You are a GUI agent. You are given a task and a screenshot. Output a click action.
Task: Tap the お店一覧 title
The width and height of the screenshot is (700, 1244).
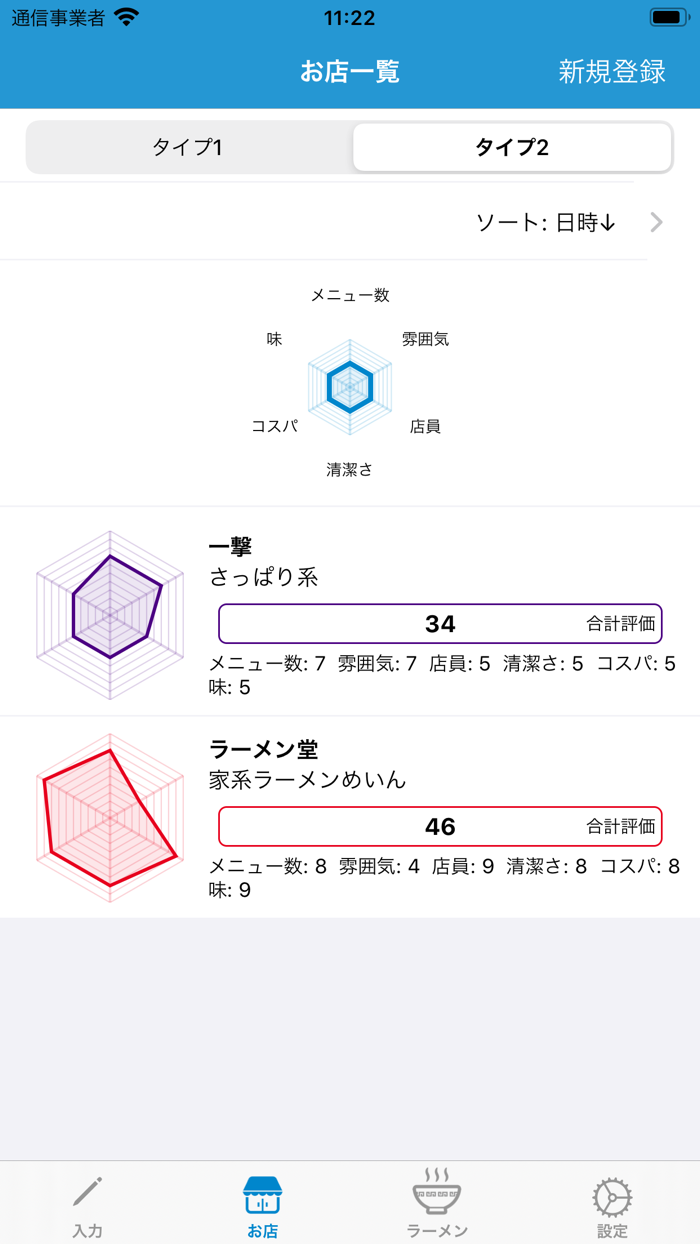[x=350, y=72]
